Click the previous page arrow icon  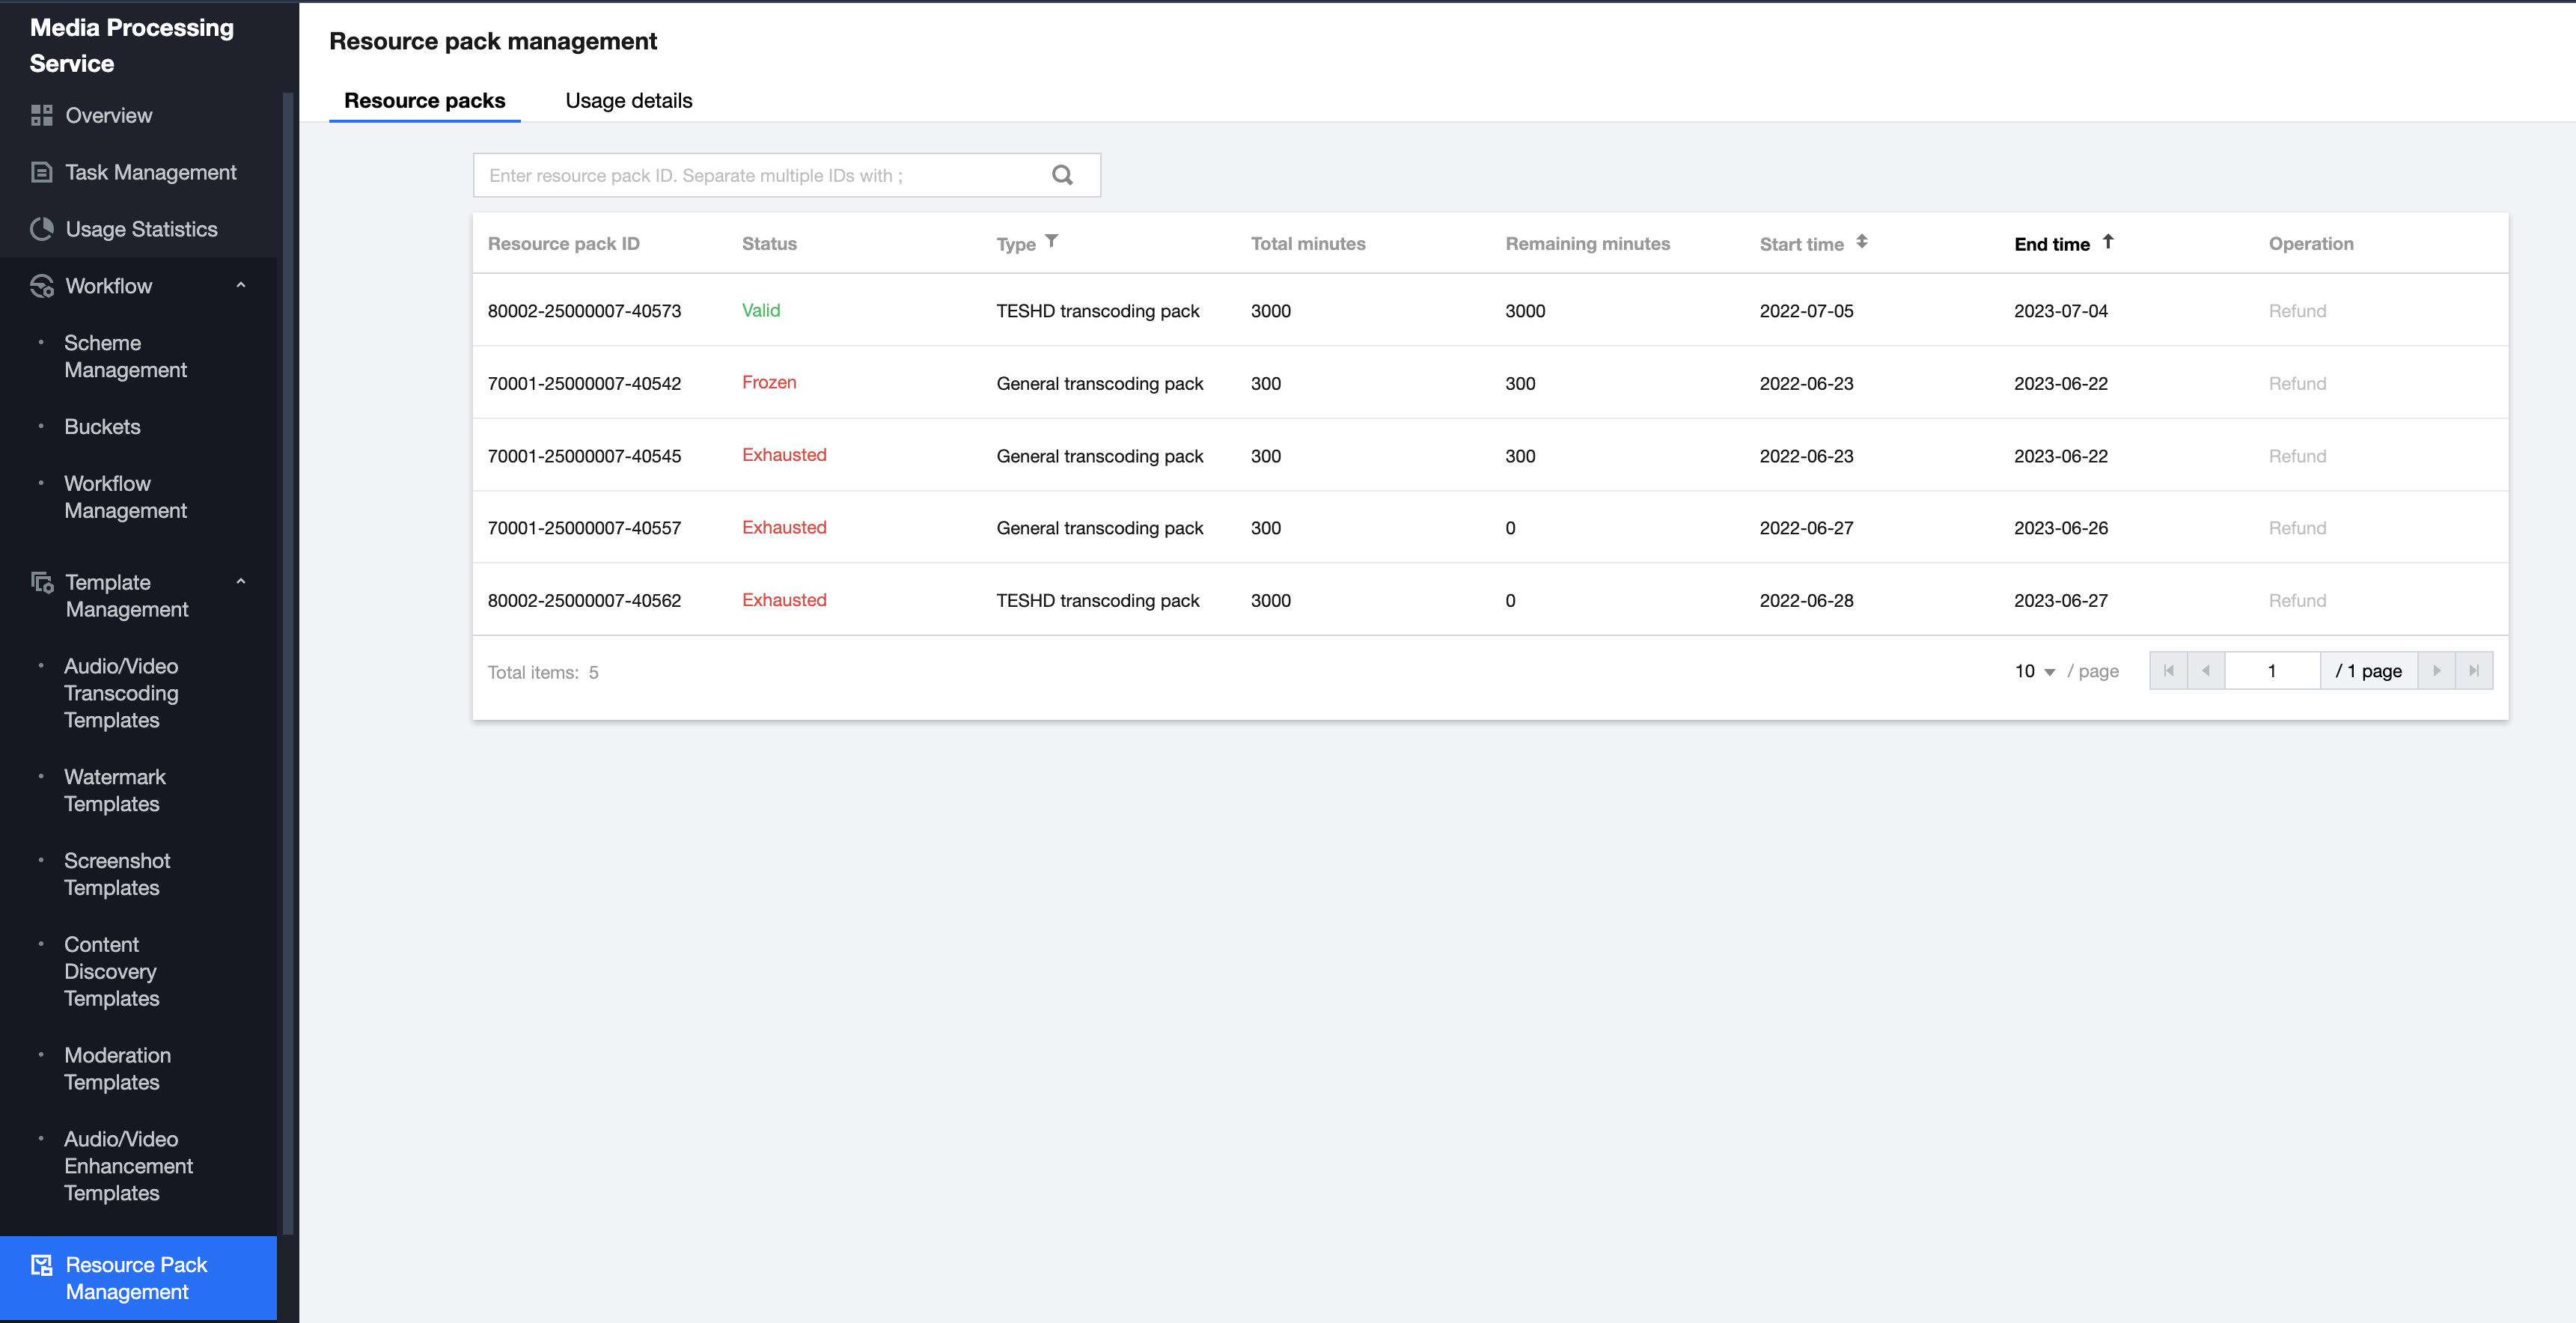[2205, 671]
